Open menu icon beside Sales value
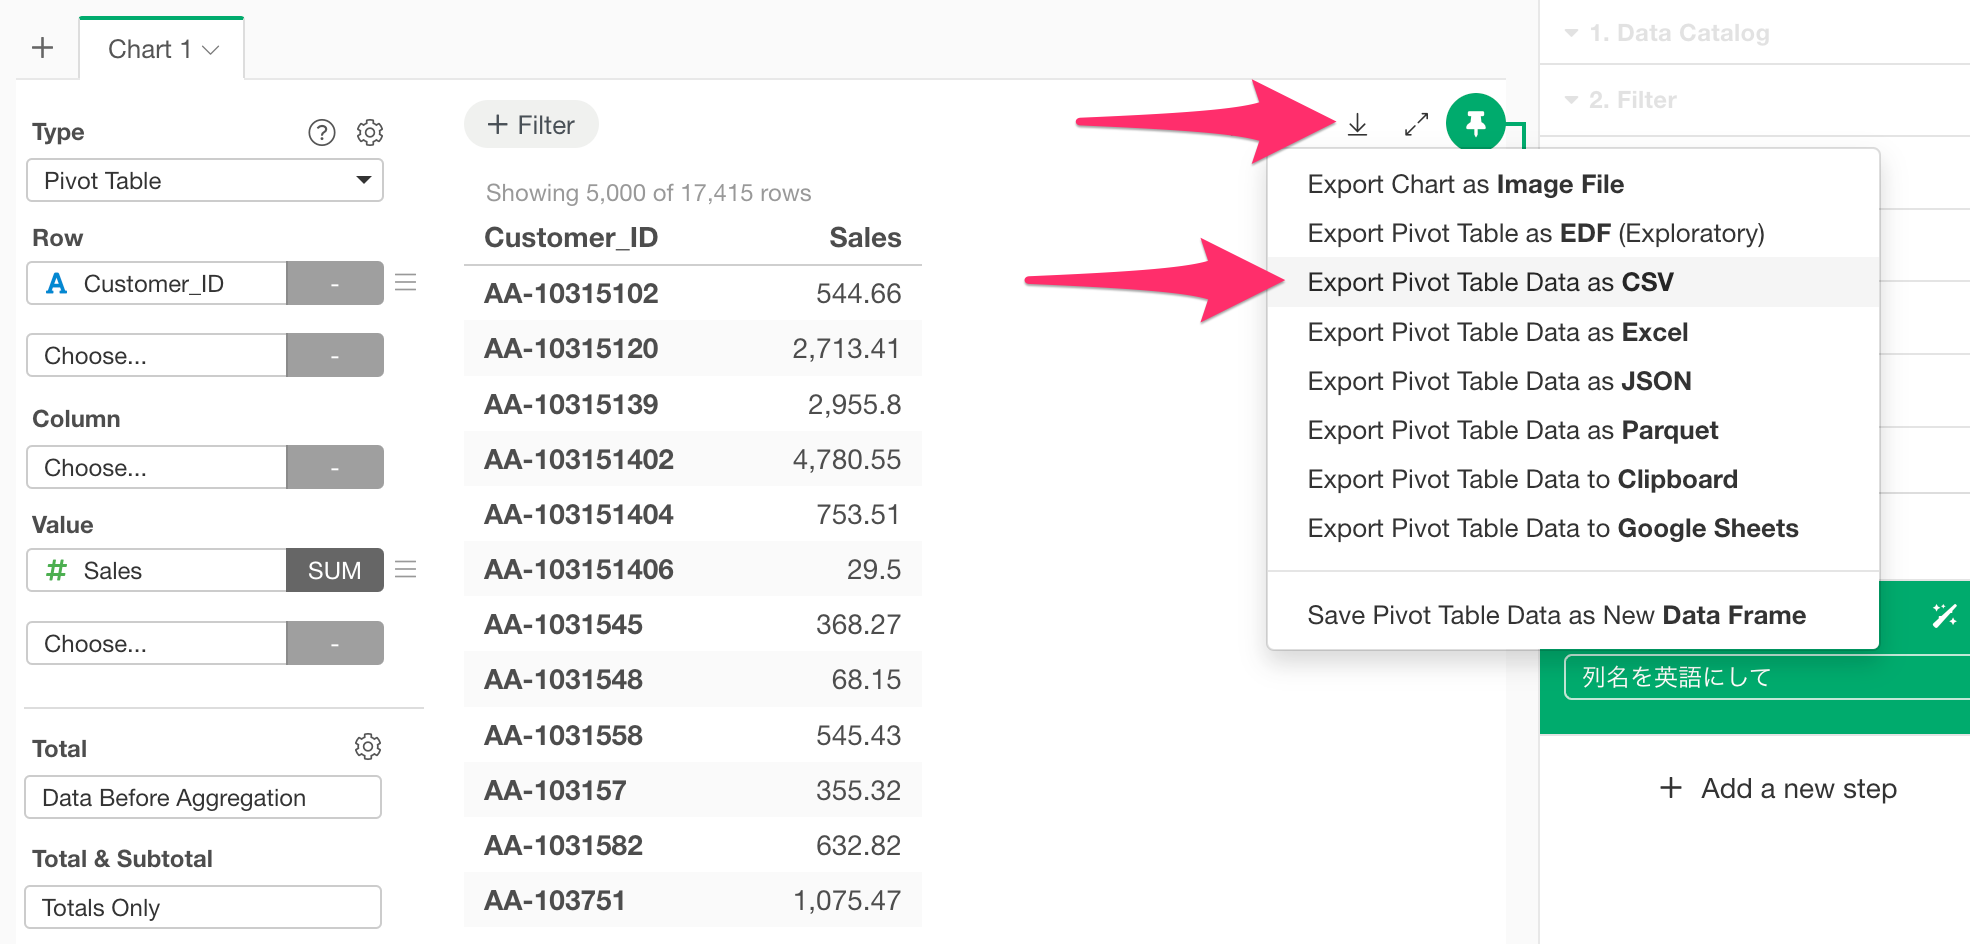1970x944 pixels. click(x=405, y=570)
